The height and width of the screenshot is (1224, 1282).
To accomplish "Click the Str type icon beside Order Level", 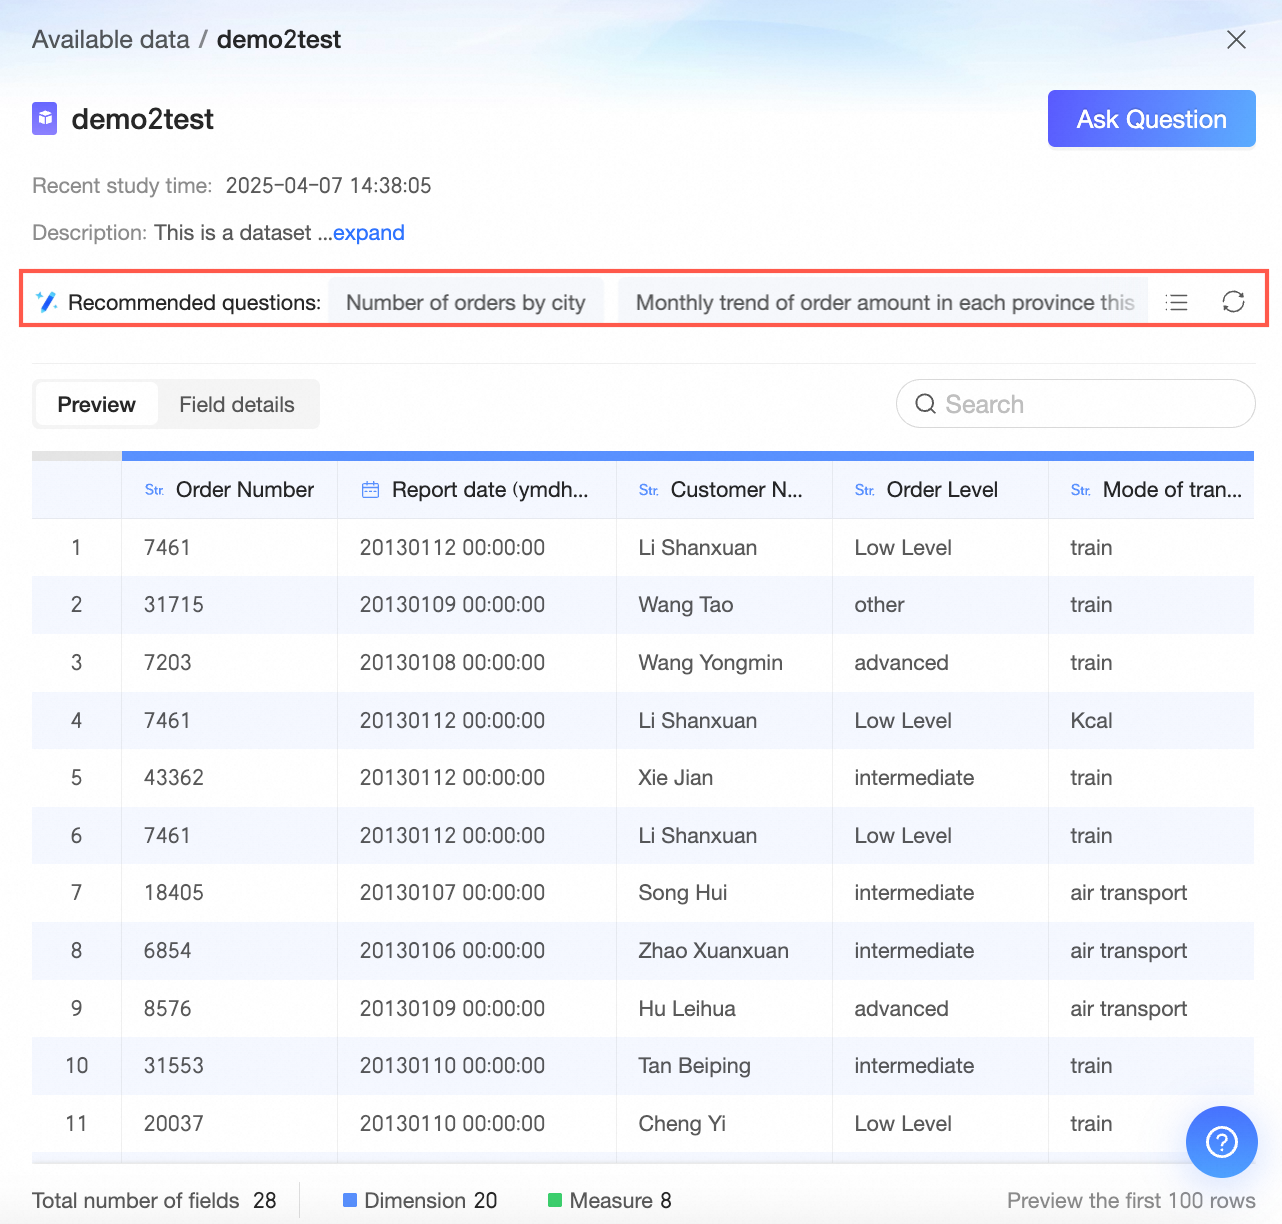I will [x=865, y=490].
